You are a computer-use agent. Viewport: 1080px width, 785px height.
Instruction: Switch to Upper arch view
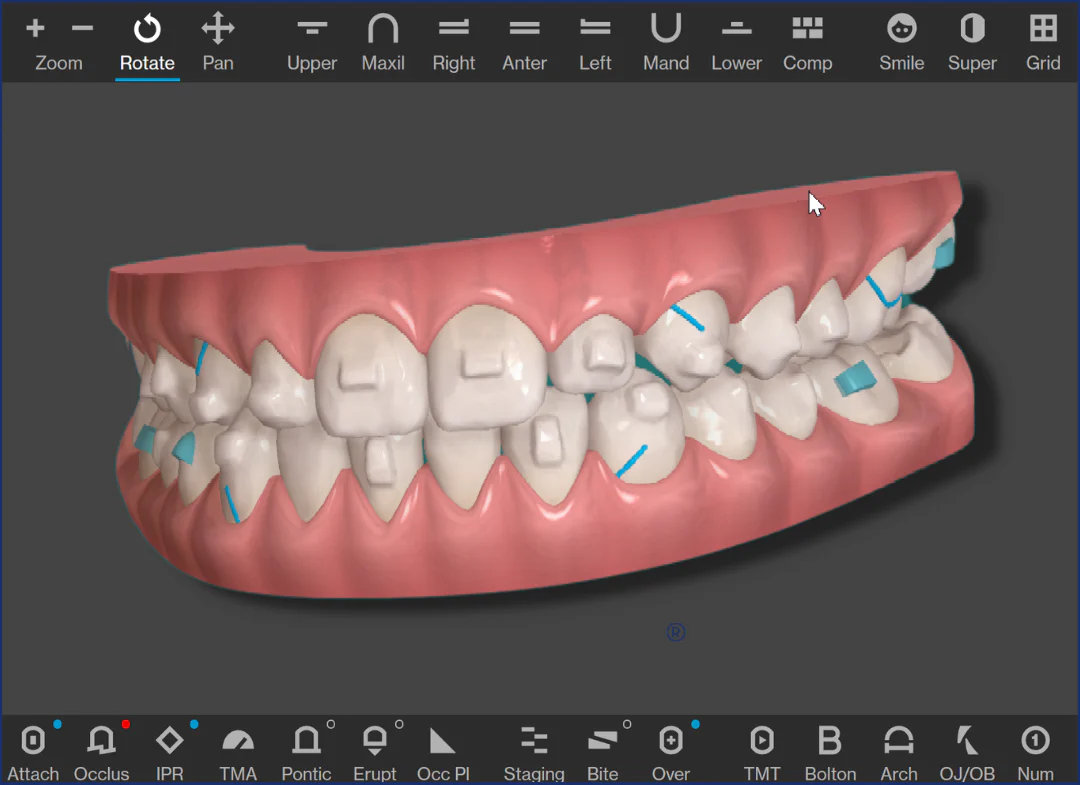pos(312,44)
